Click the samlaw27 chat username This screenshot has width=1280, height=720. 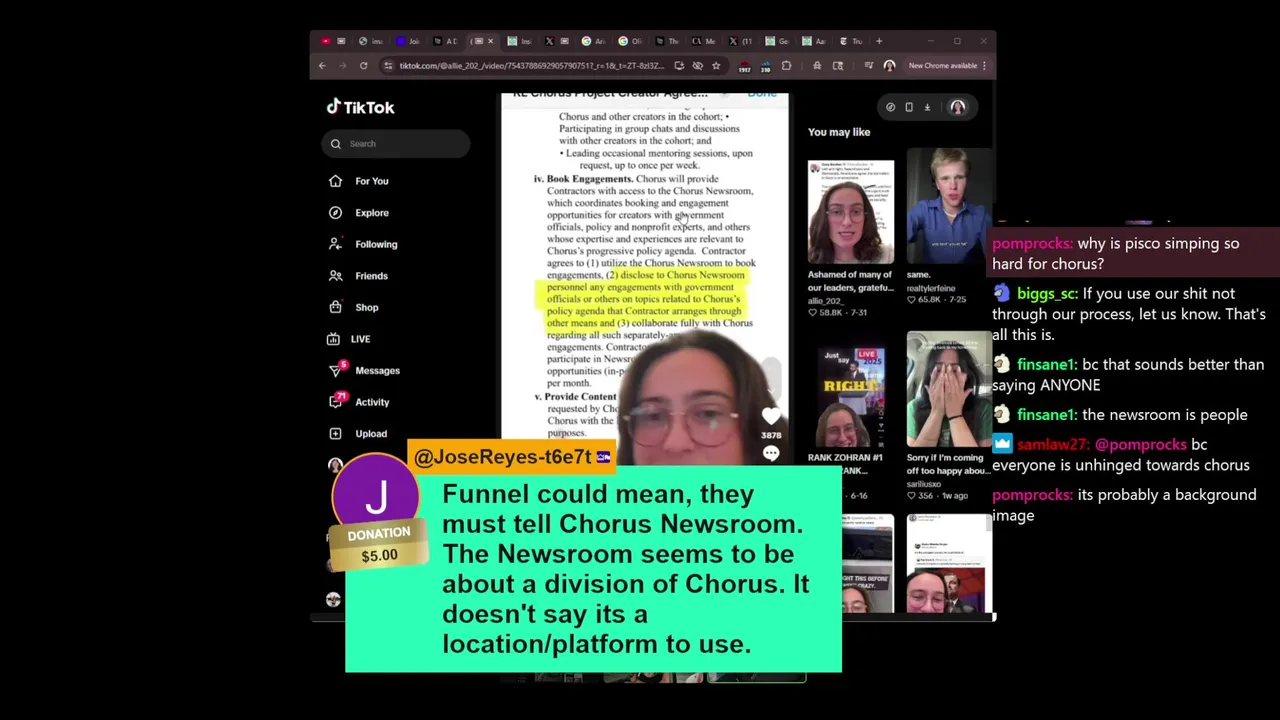(1052, 445)
